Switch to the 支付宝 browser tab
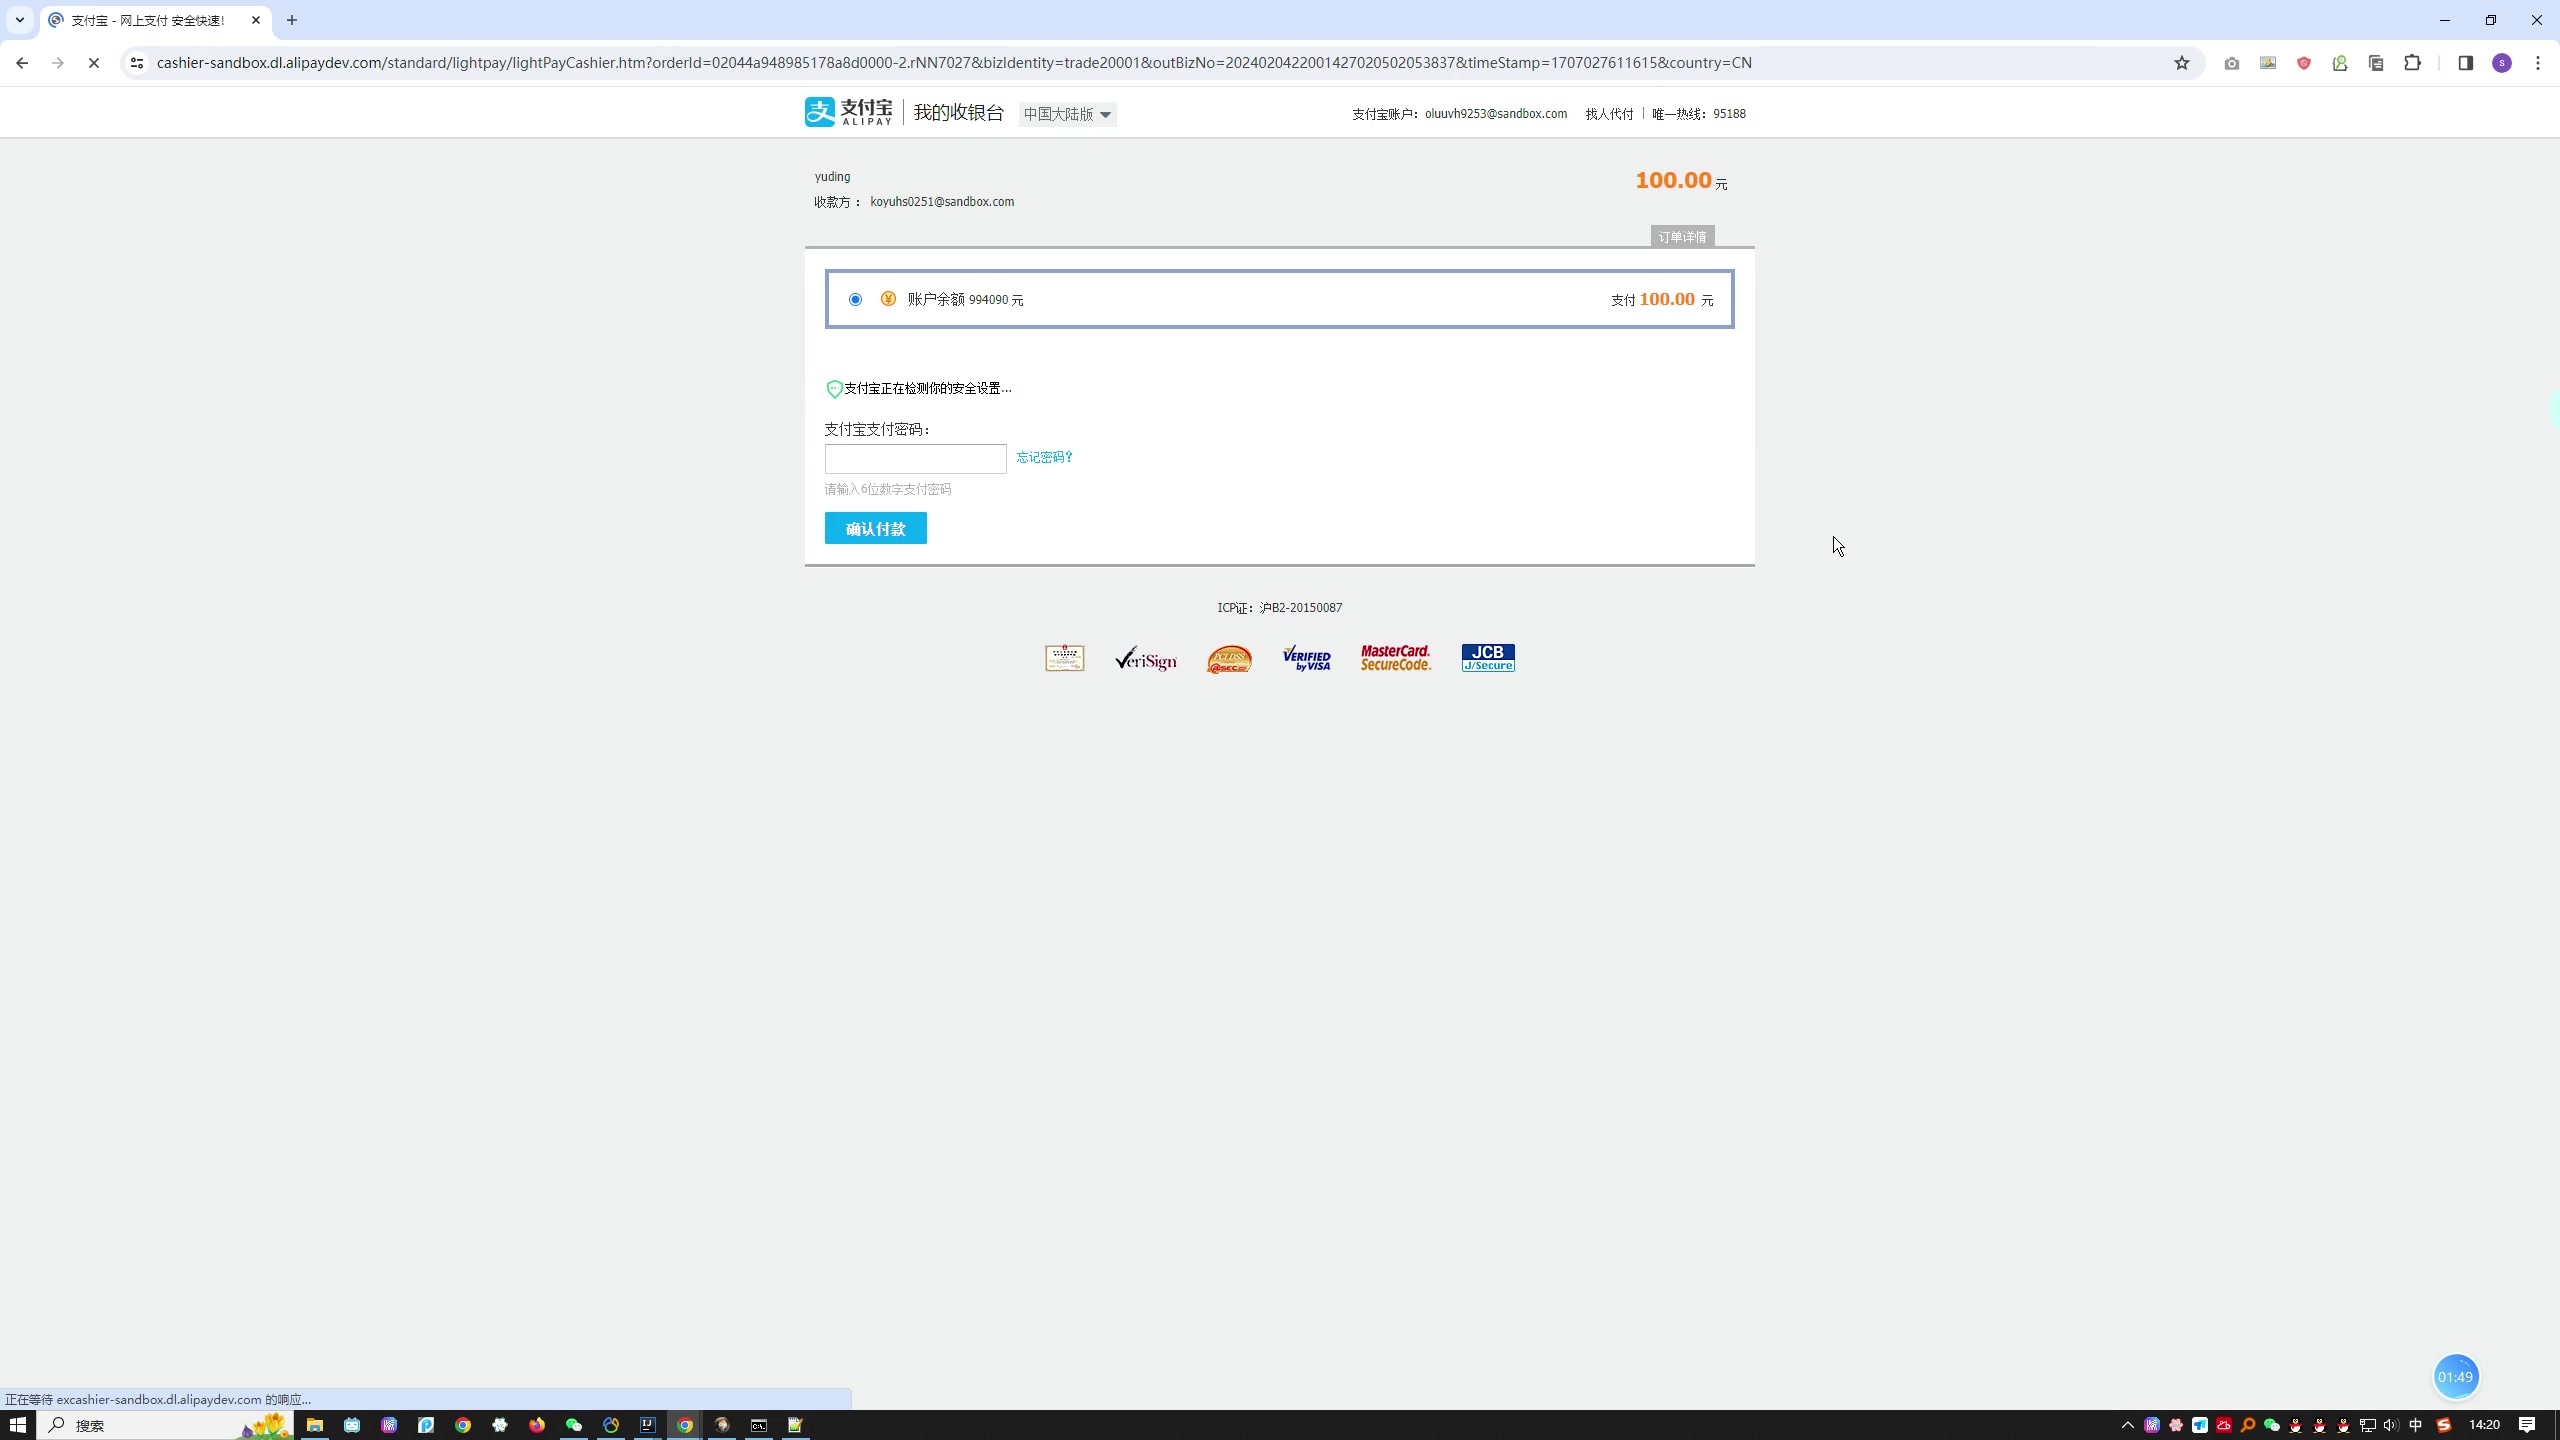 pos(148,20)
